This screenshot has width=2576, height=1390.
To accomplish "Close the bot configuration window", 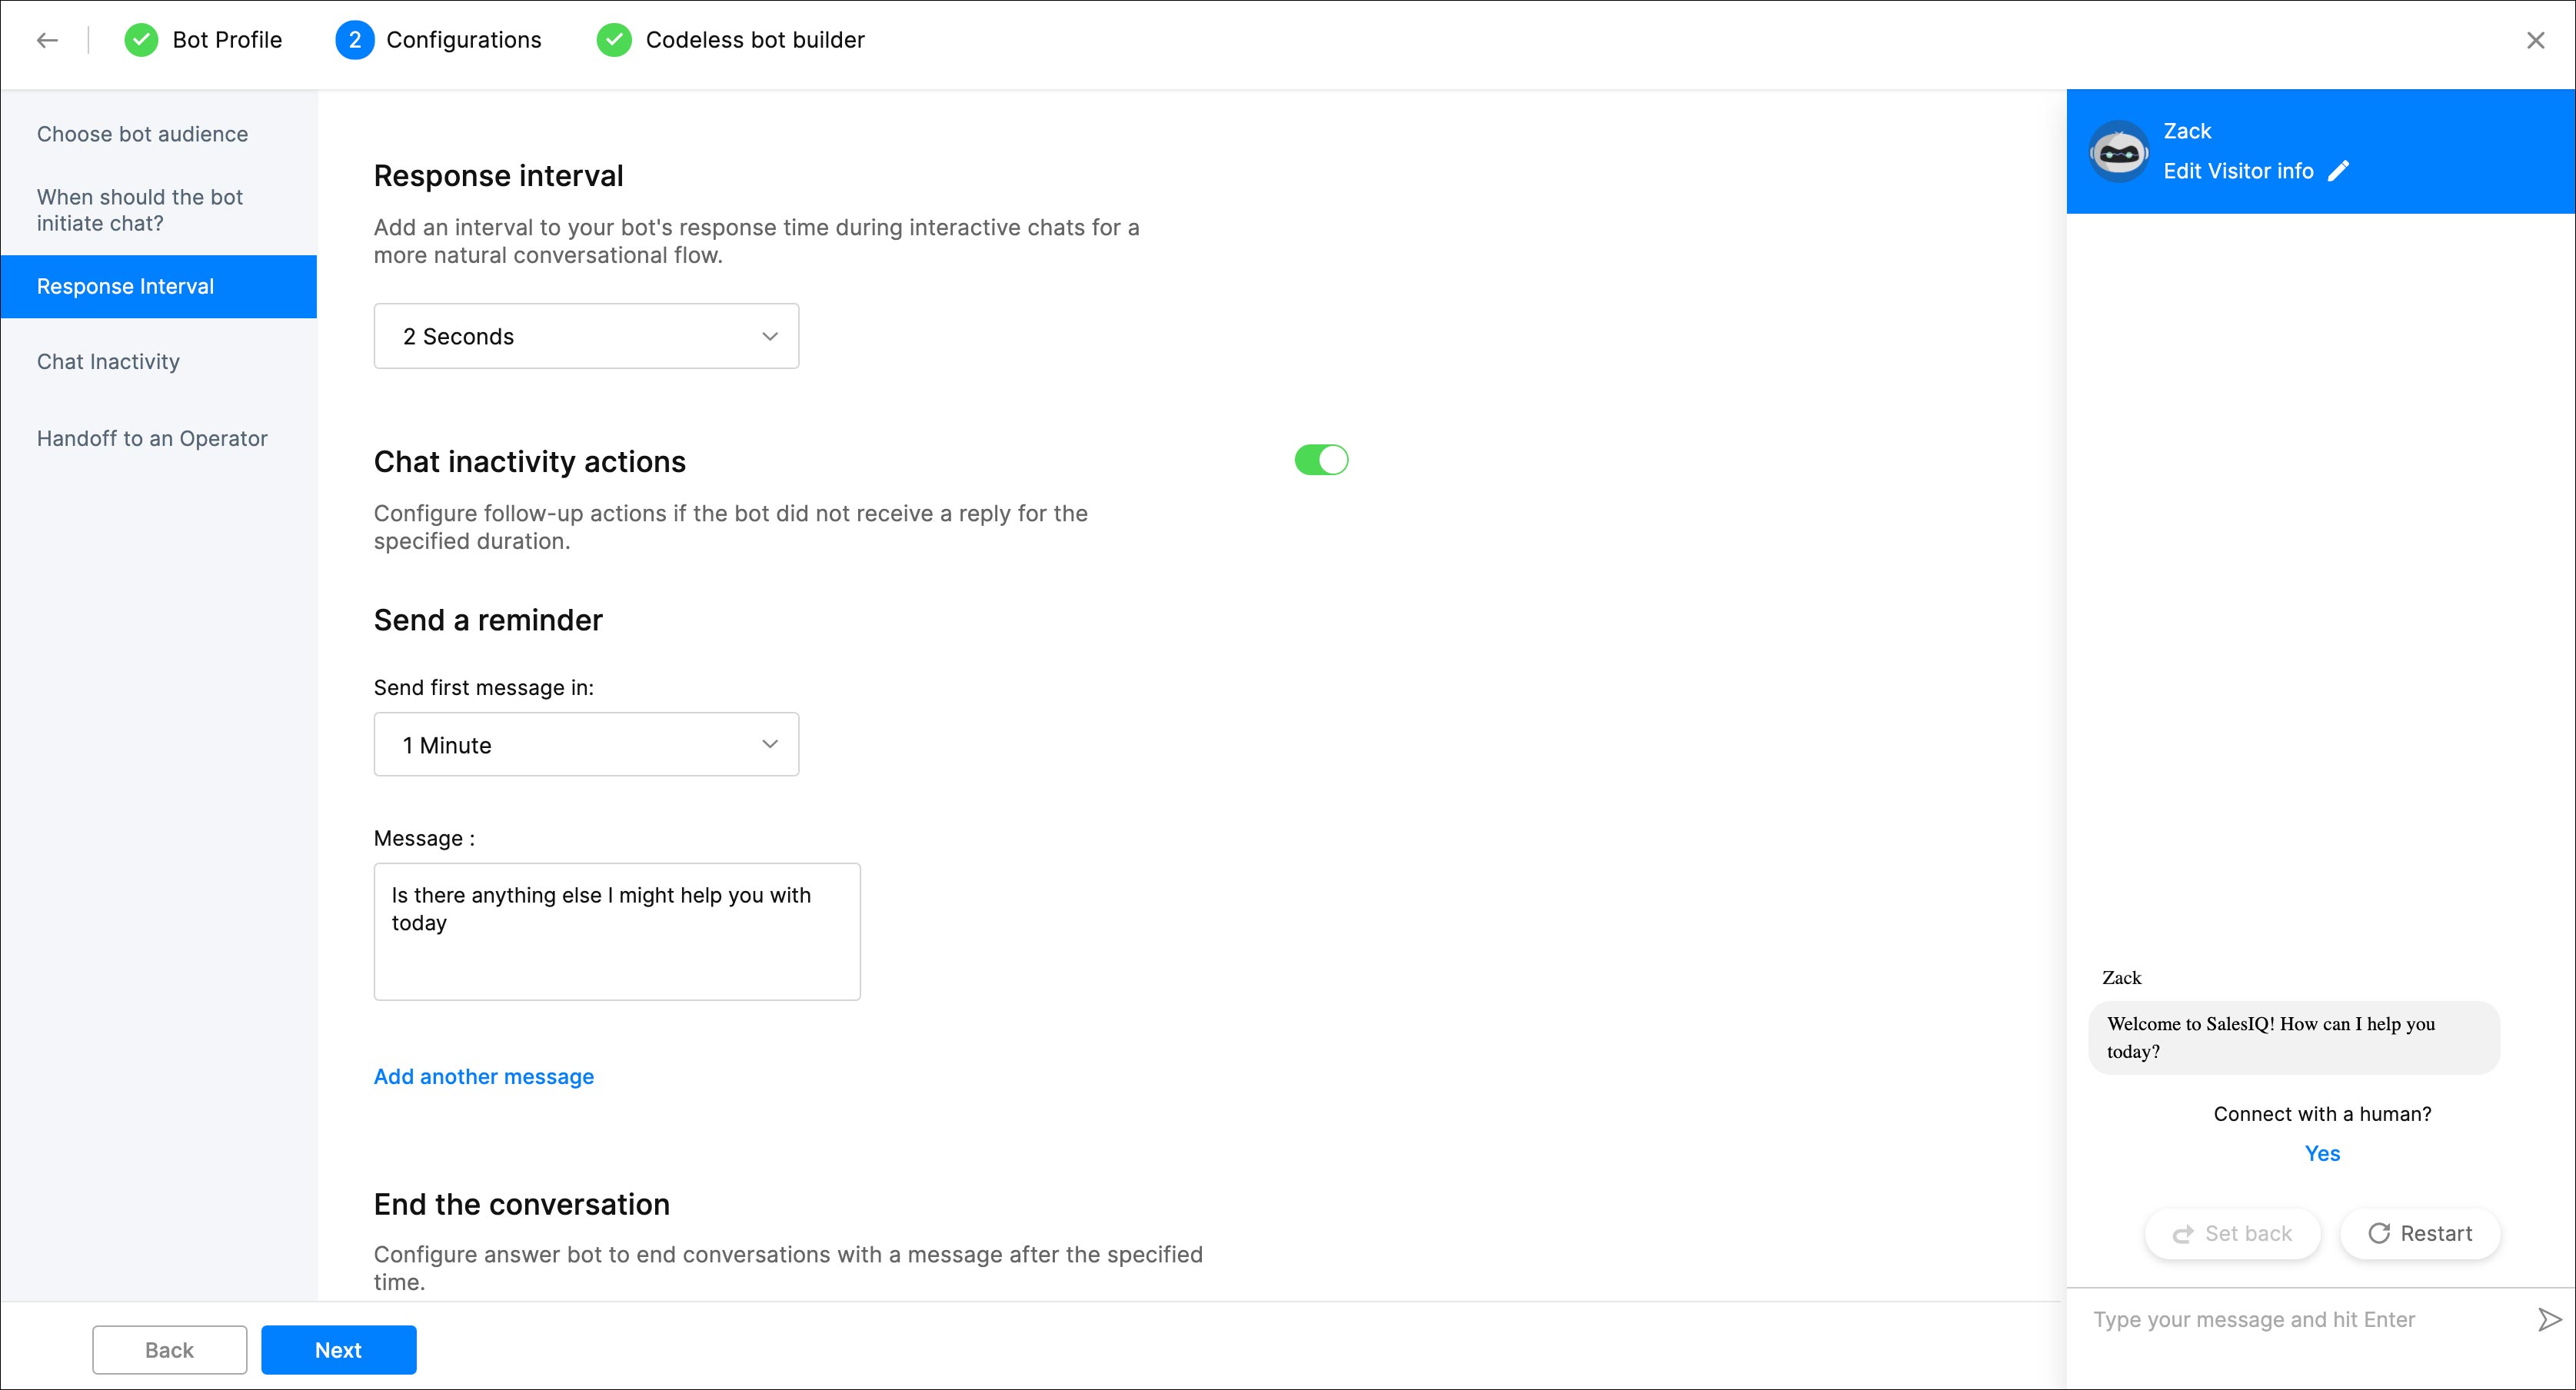I will click(2536, 40).
